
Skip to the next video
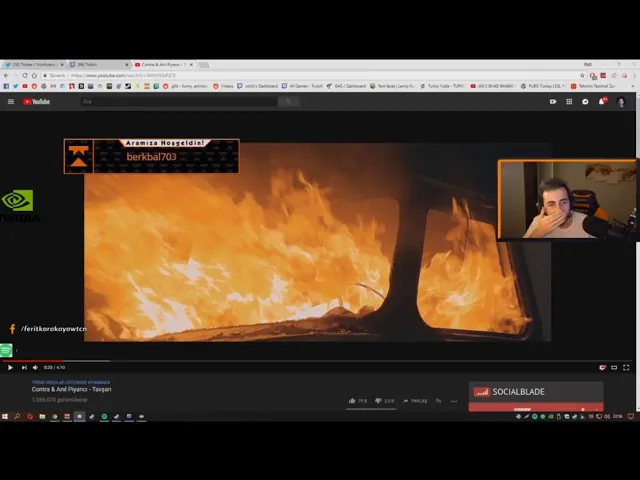(24, 367)
